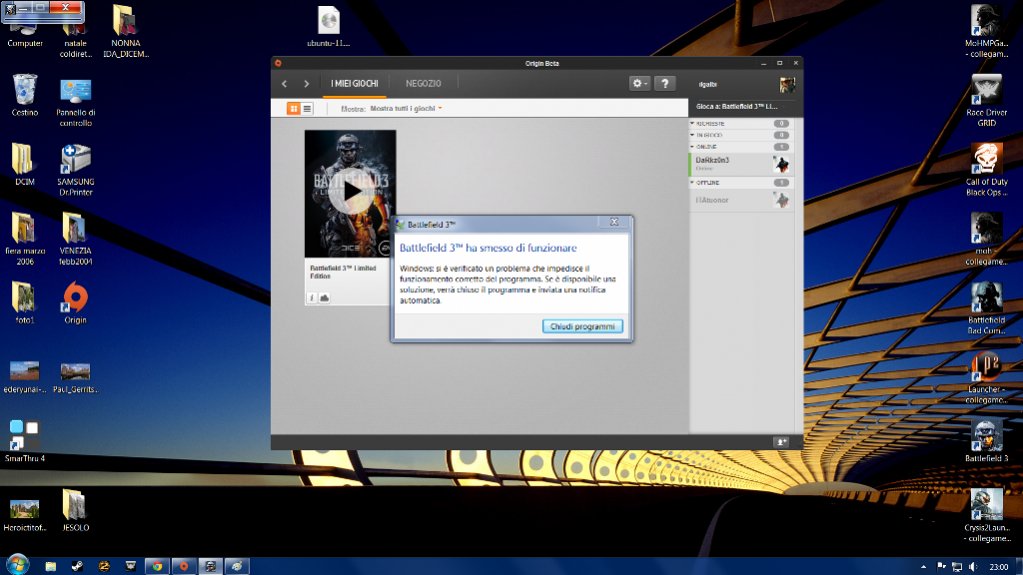The height and width of the screenshot is (575, 1023).
Task: Open the NONNA IDA_DICEM folder
Action: click(126, 31)
